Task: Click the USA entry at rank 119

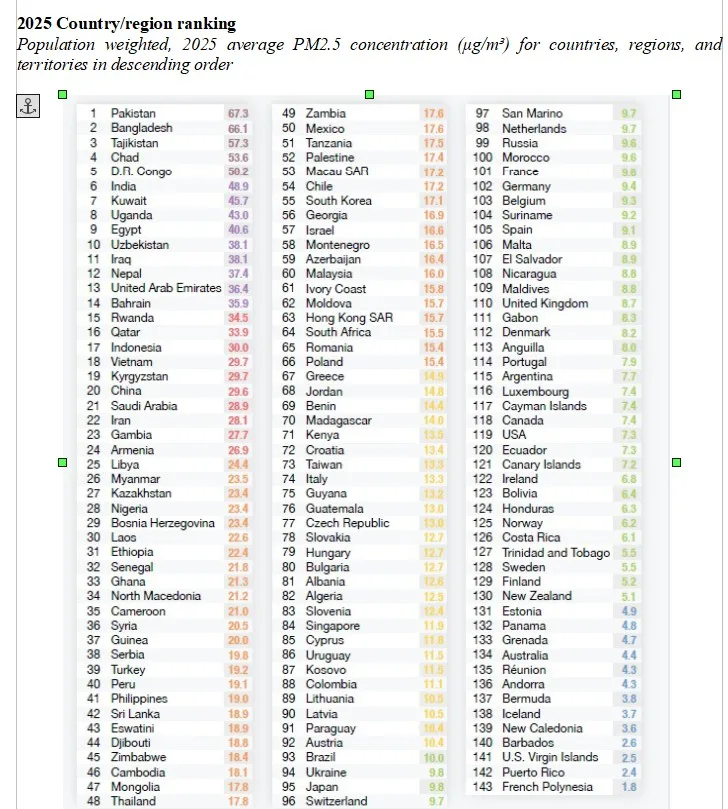Action: 514,435
